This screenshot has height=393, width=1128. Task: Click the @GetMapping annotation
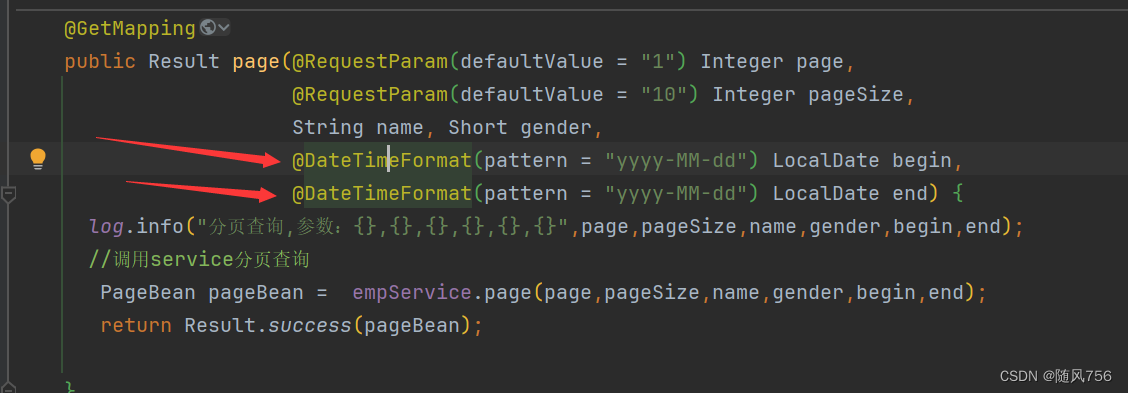point(130,29)
